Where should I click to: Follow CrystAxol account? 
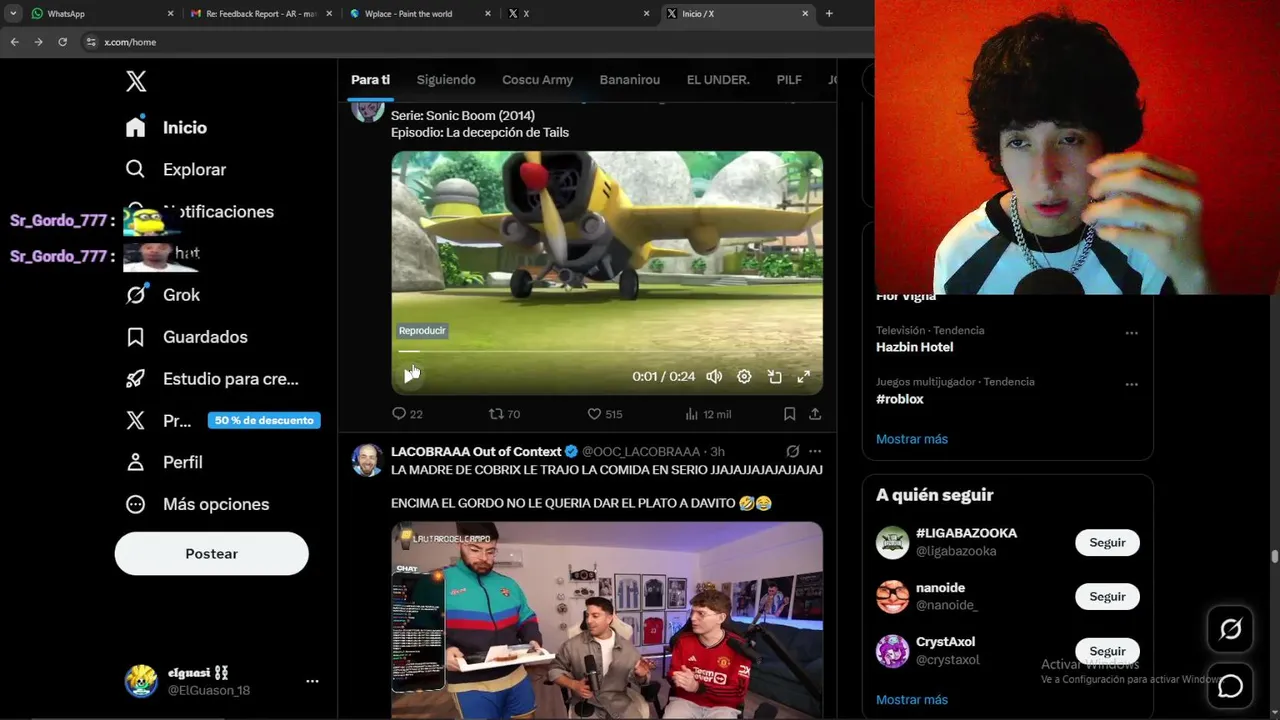(1107, 651)
